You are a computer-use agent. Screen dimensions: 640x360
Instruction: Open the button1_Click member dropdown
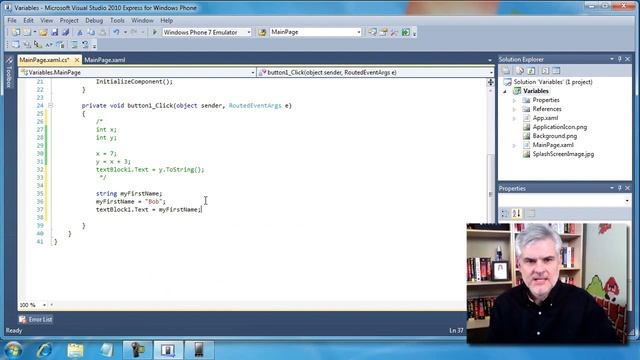tap(491, 73)
